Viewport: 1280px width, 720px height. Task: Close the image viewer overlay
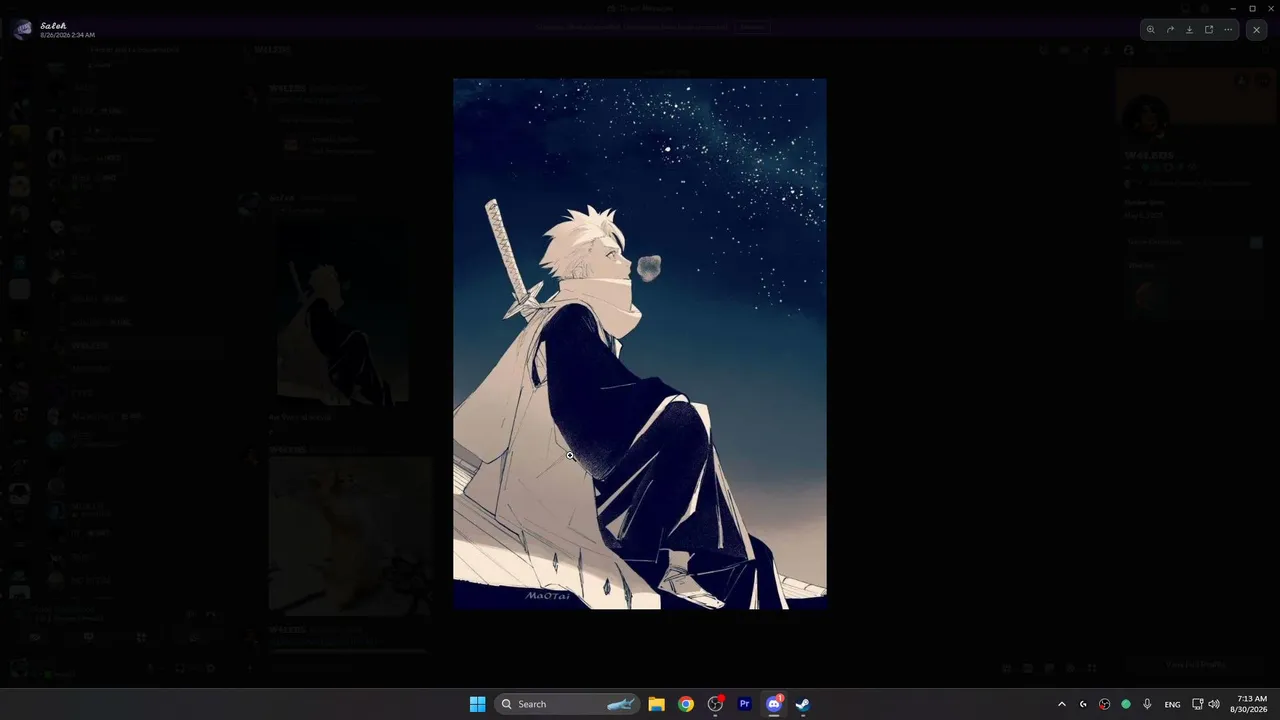pos(1257,30)
